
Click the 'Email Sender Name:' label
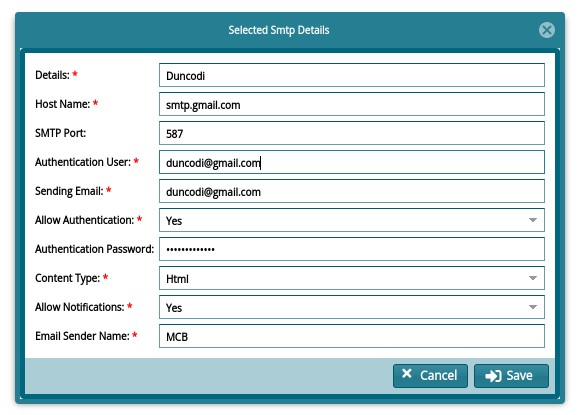coord(82,336)
